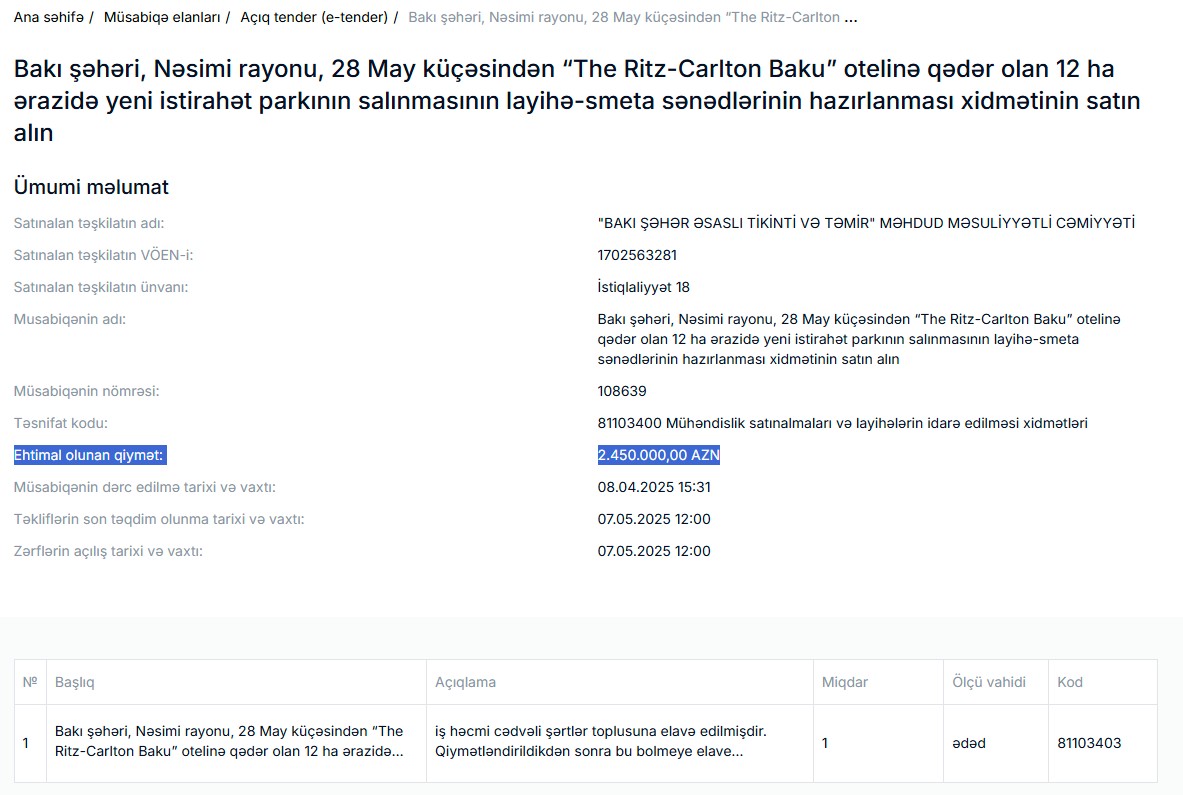Navigate to Açıq tender (e-tender) breadcrumb
Screen dimensions: 1183x795
point(313,18)
